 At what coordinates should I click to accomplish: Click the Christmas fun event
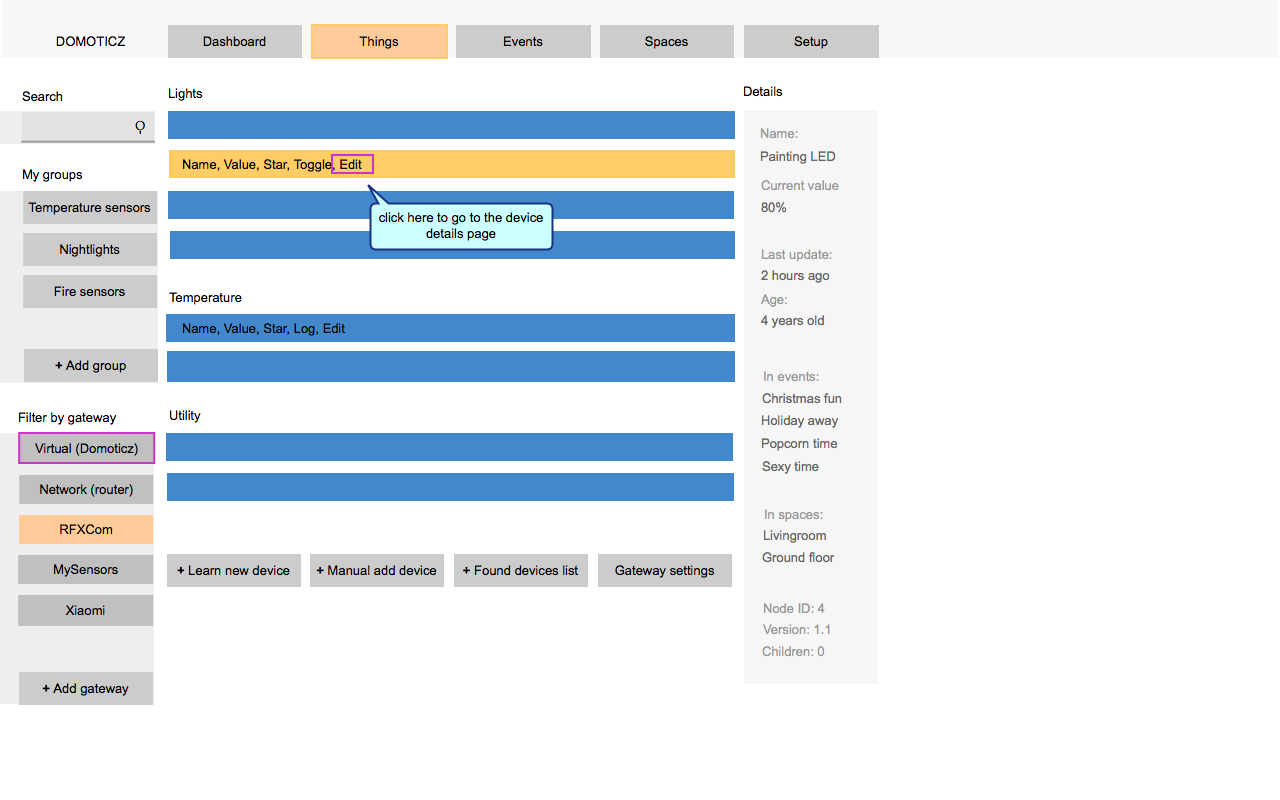(802, 399)
